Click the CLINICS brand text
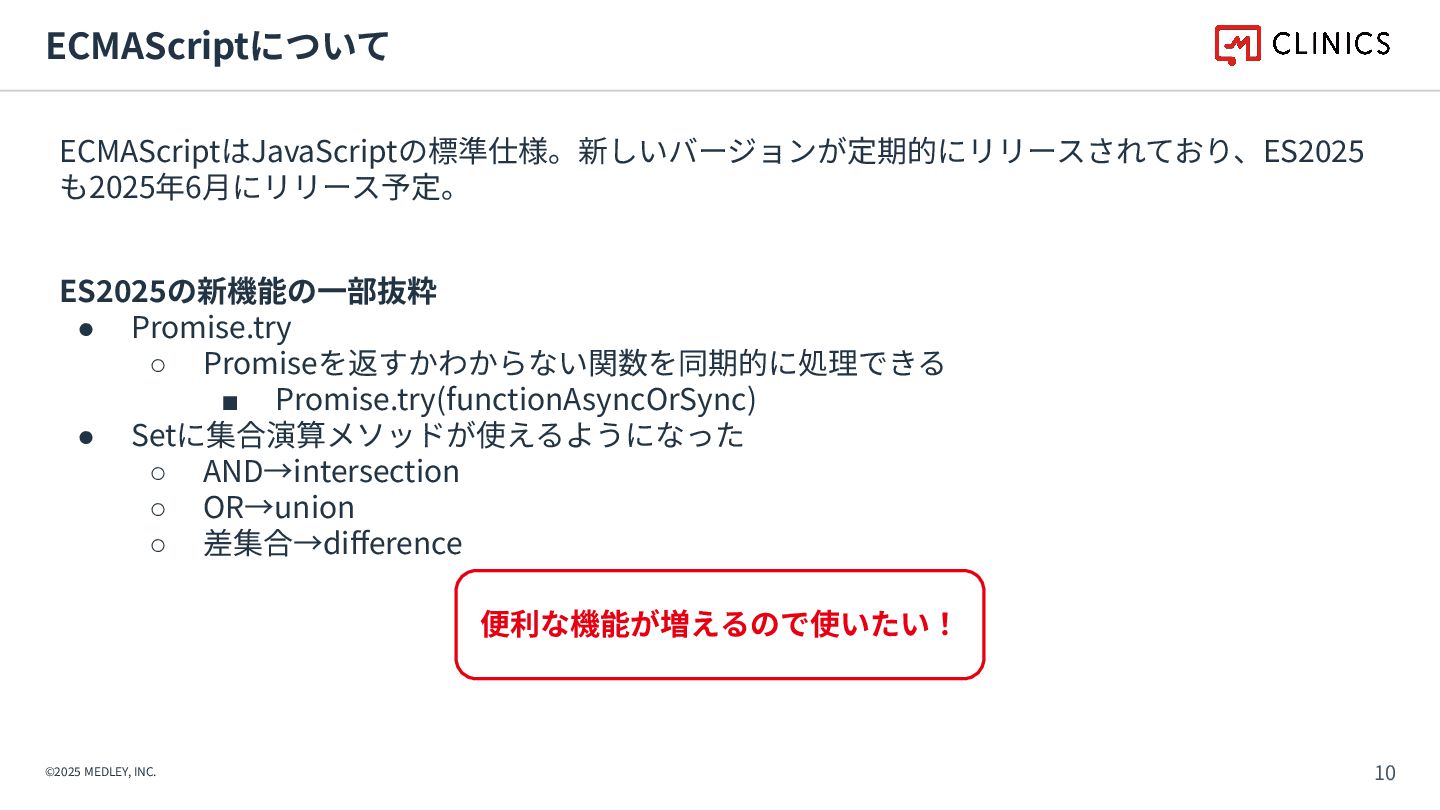The image size is (1440, 810). point(1332,44)
